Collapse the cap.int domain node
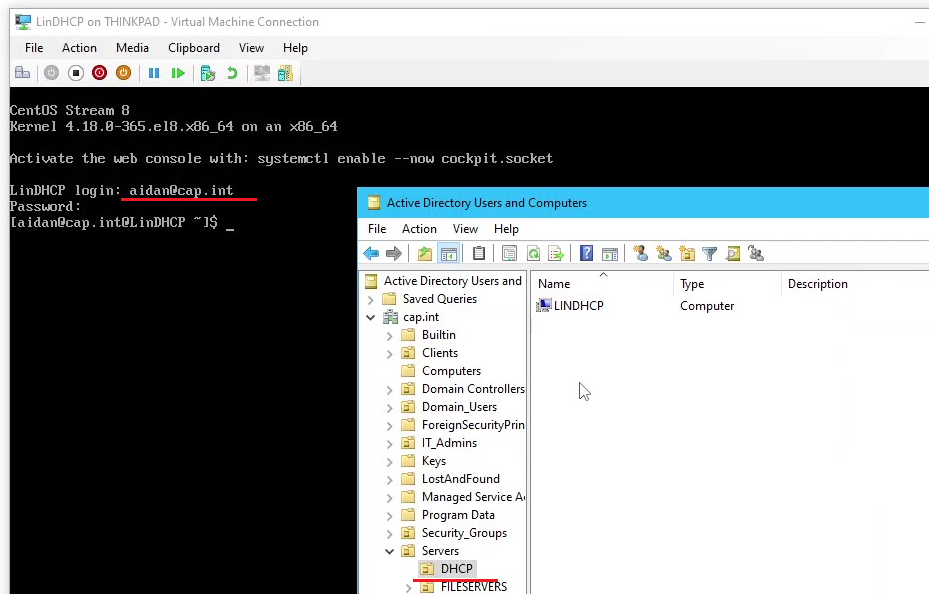 [371, 317]
